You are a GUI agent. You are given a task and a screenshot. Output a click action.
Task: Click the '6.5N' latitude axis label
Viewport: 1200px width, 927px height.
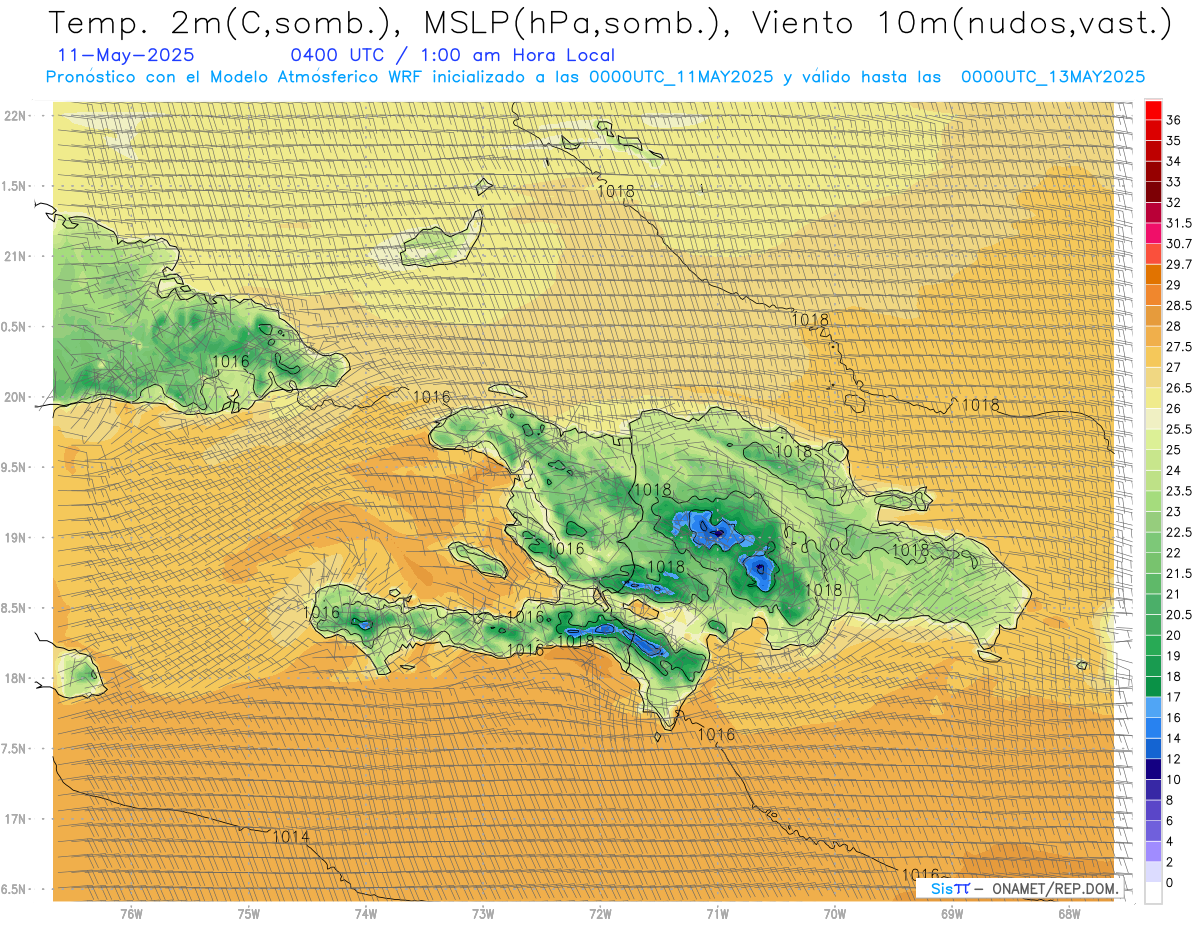pos(16,889)
